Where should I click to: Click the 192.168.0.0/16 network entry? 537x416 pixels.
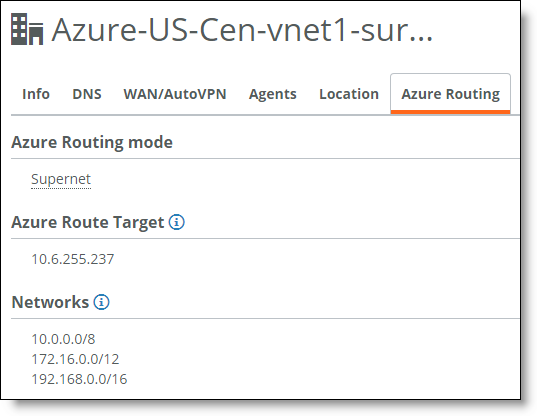79,379
